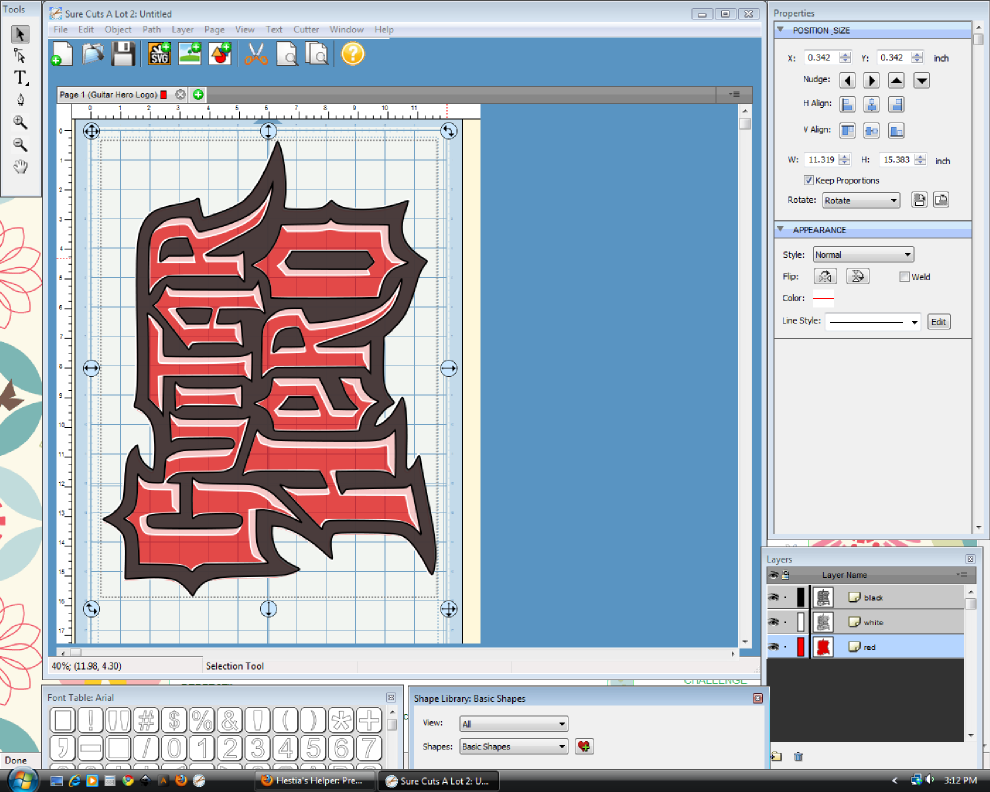Flip shape vertically
Viewport: 990px width, 792px height.
pos(857,277)
